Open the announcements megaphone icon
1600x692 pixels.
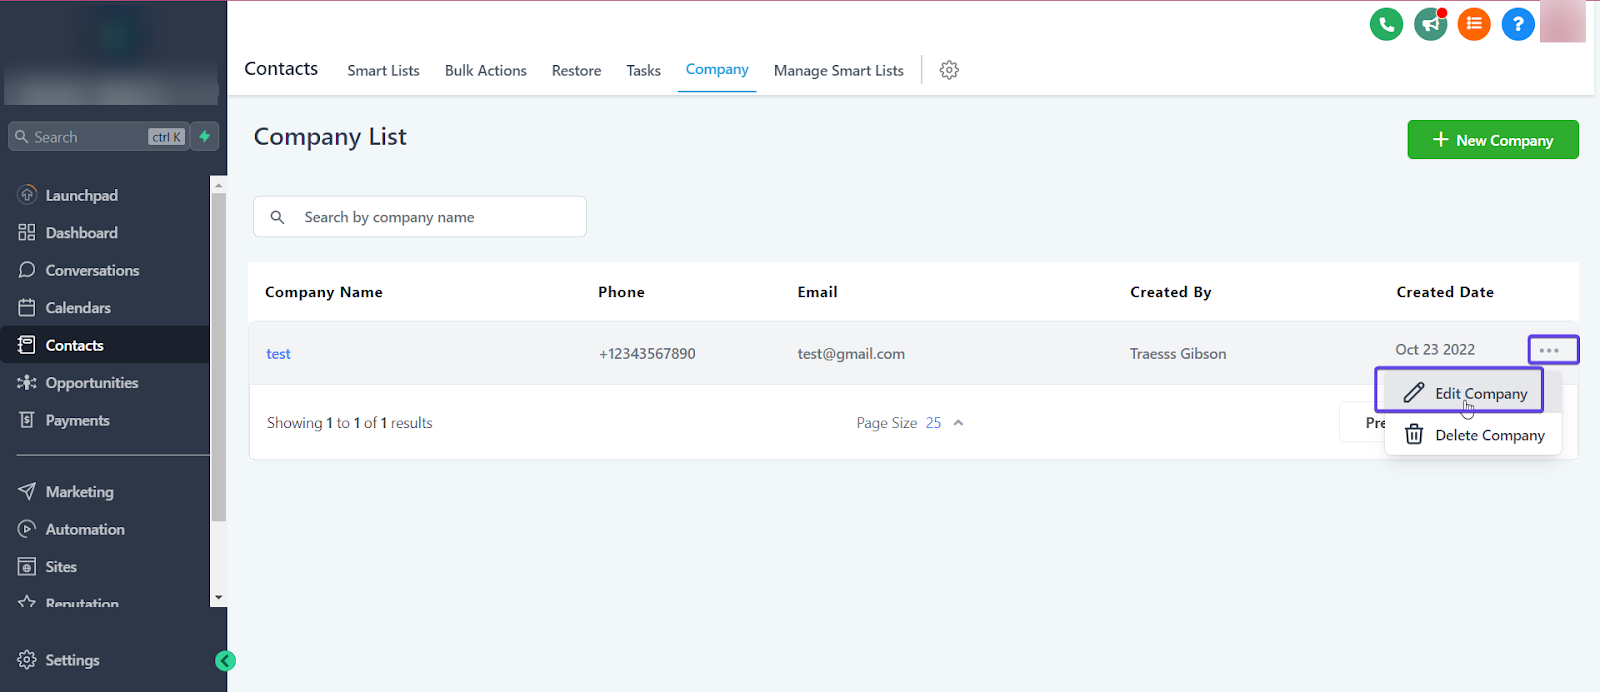1430,24
